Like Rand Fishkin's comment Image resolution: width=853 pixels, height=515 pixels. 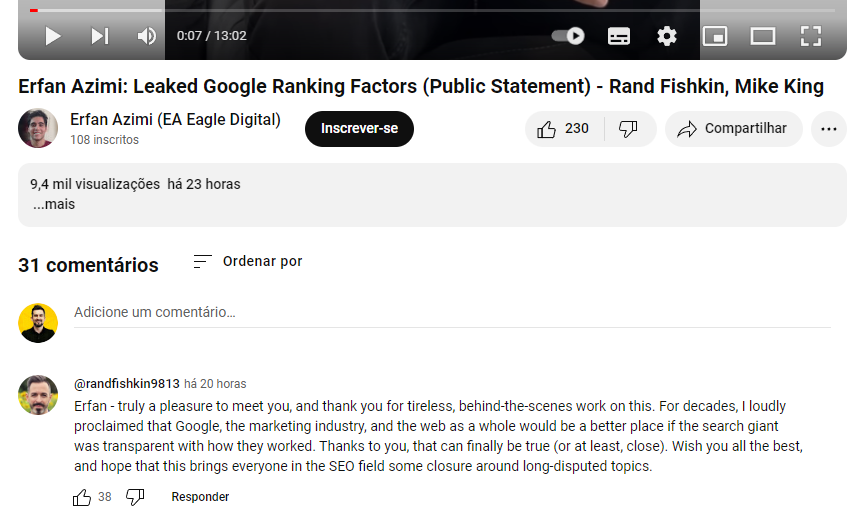tap(82, 497)
